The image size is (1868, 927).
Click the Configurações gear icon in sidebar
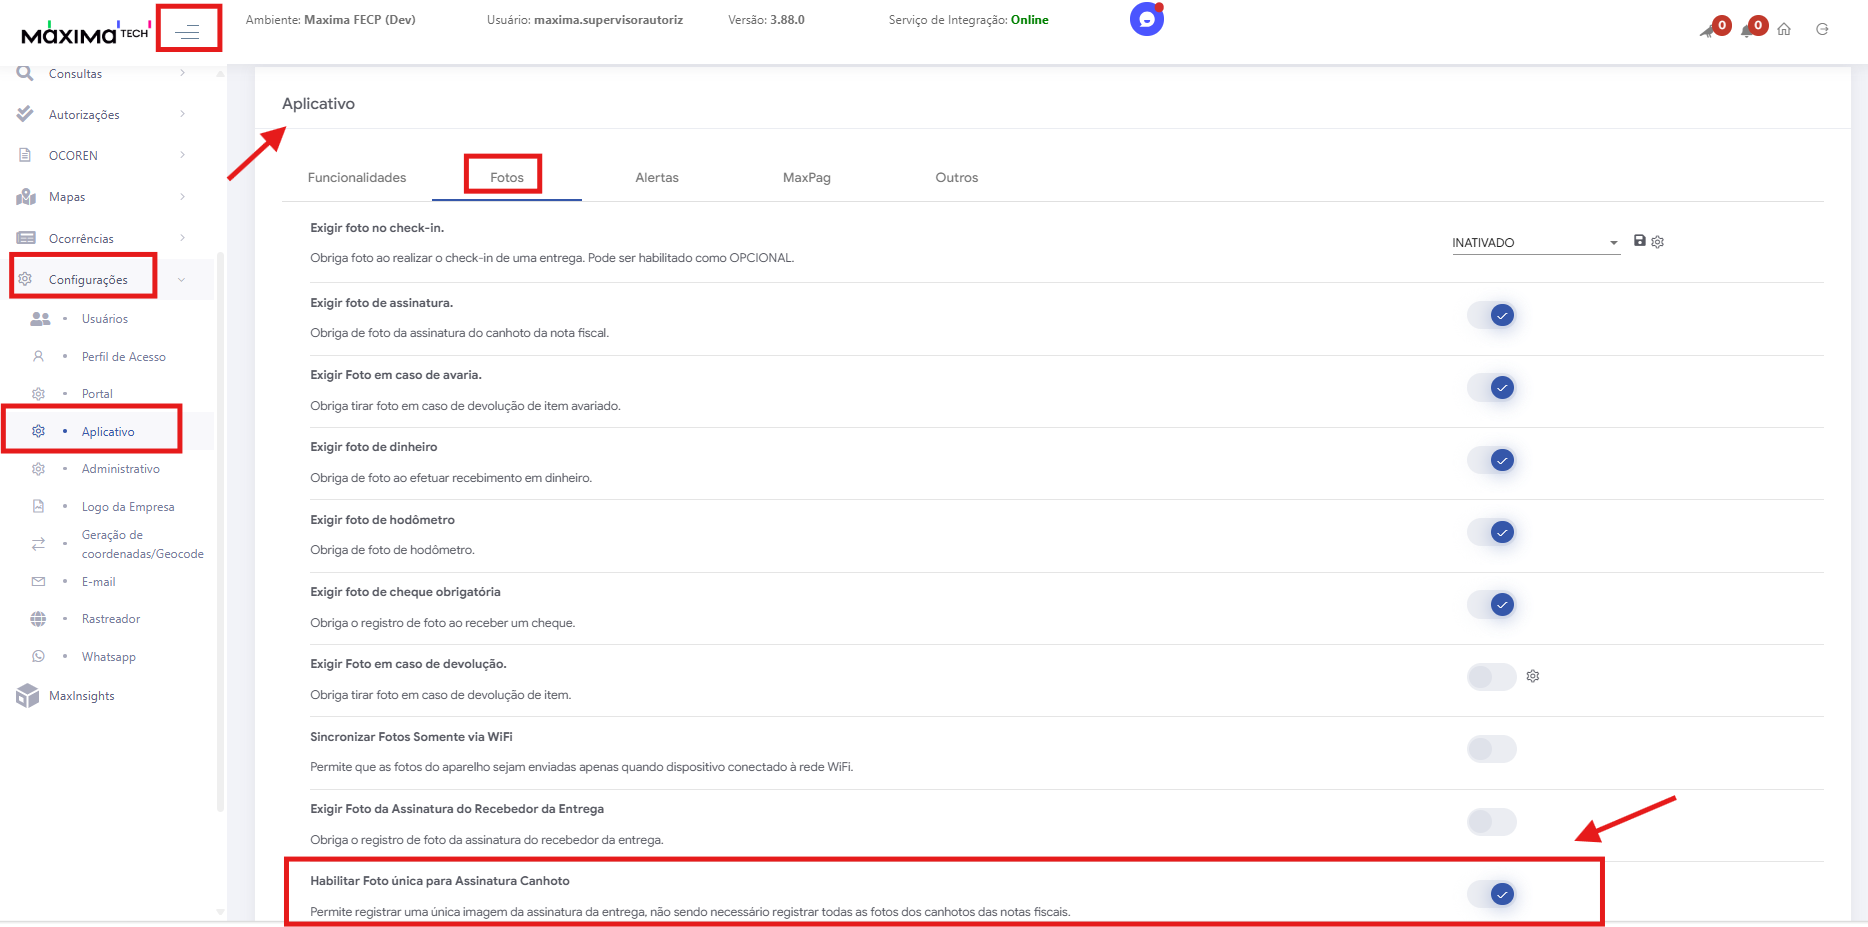tap(25, 279)
